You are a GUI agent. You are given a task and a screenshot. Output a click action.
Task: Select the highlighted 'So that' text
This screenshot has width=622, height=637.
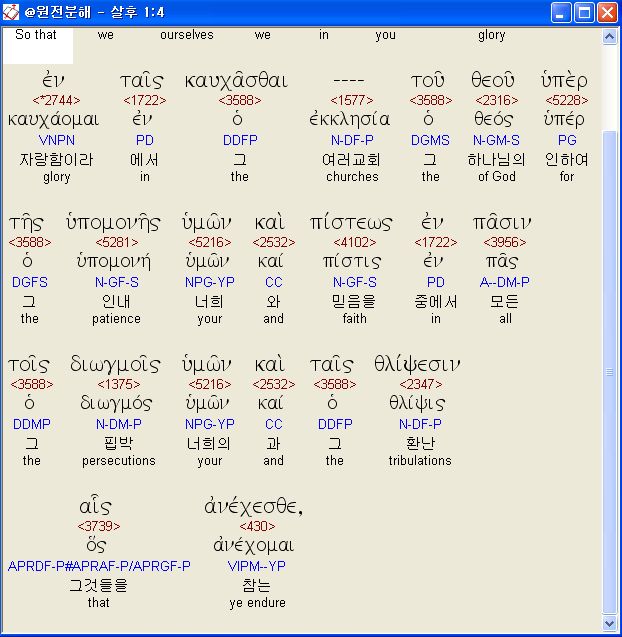tap(36, 35)
